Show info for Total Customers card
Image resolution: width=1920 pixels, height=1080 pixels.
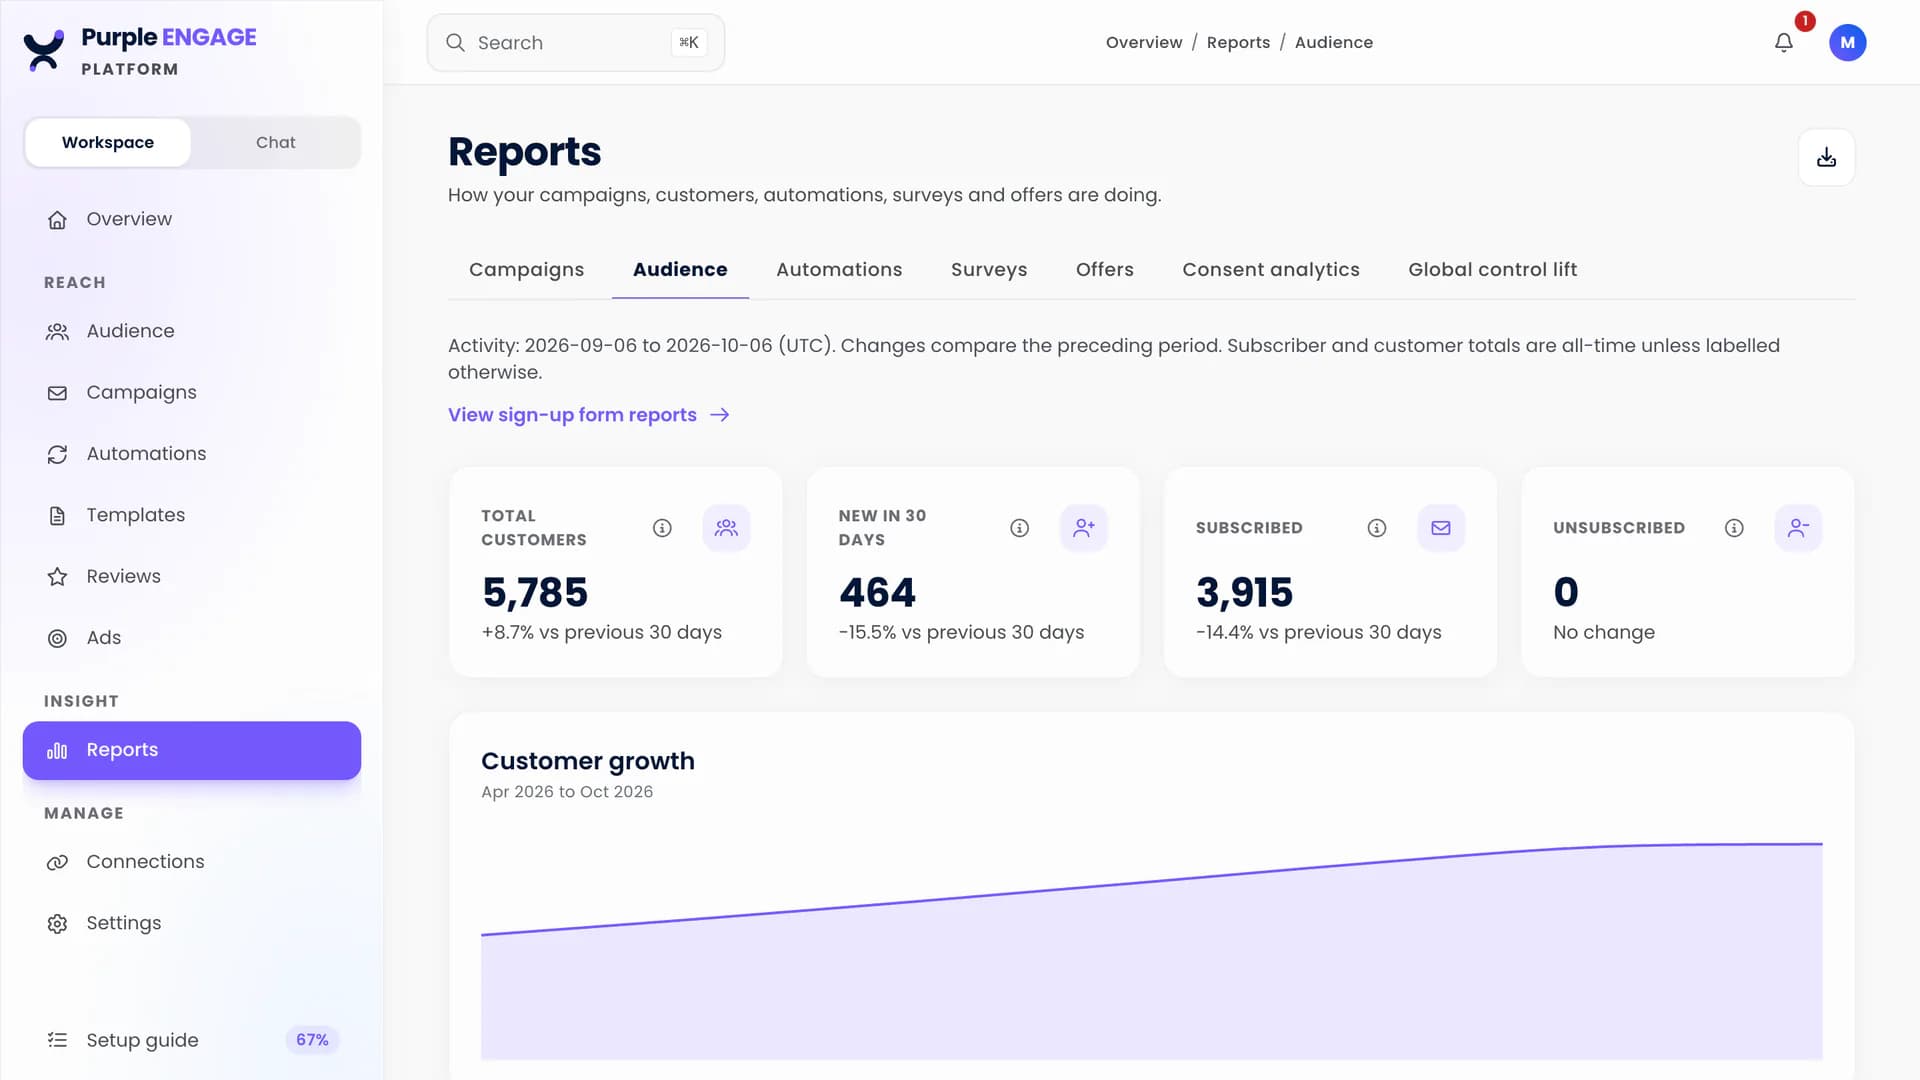(x=662, y=528)
